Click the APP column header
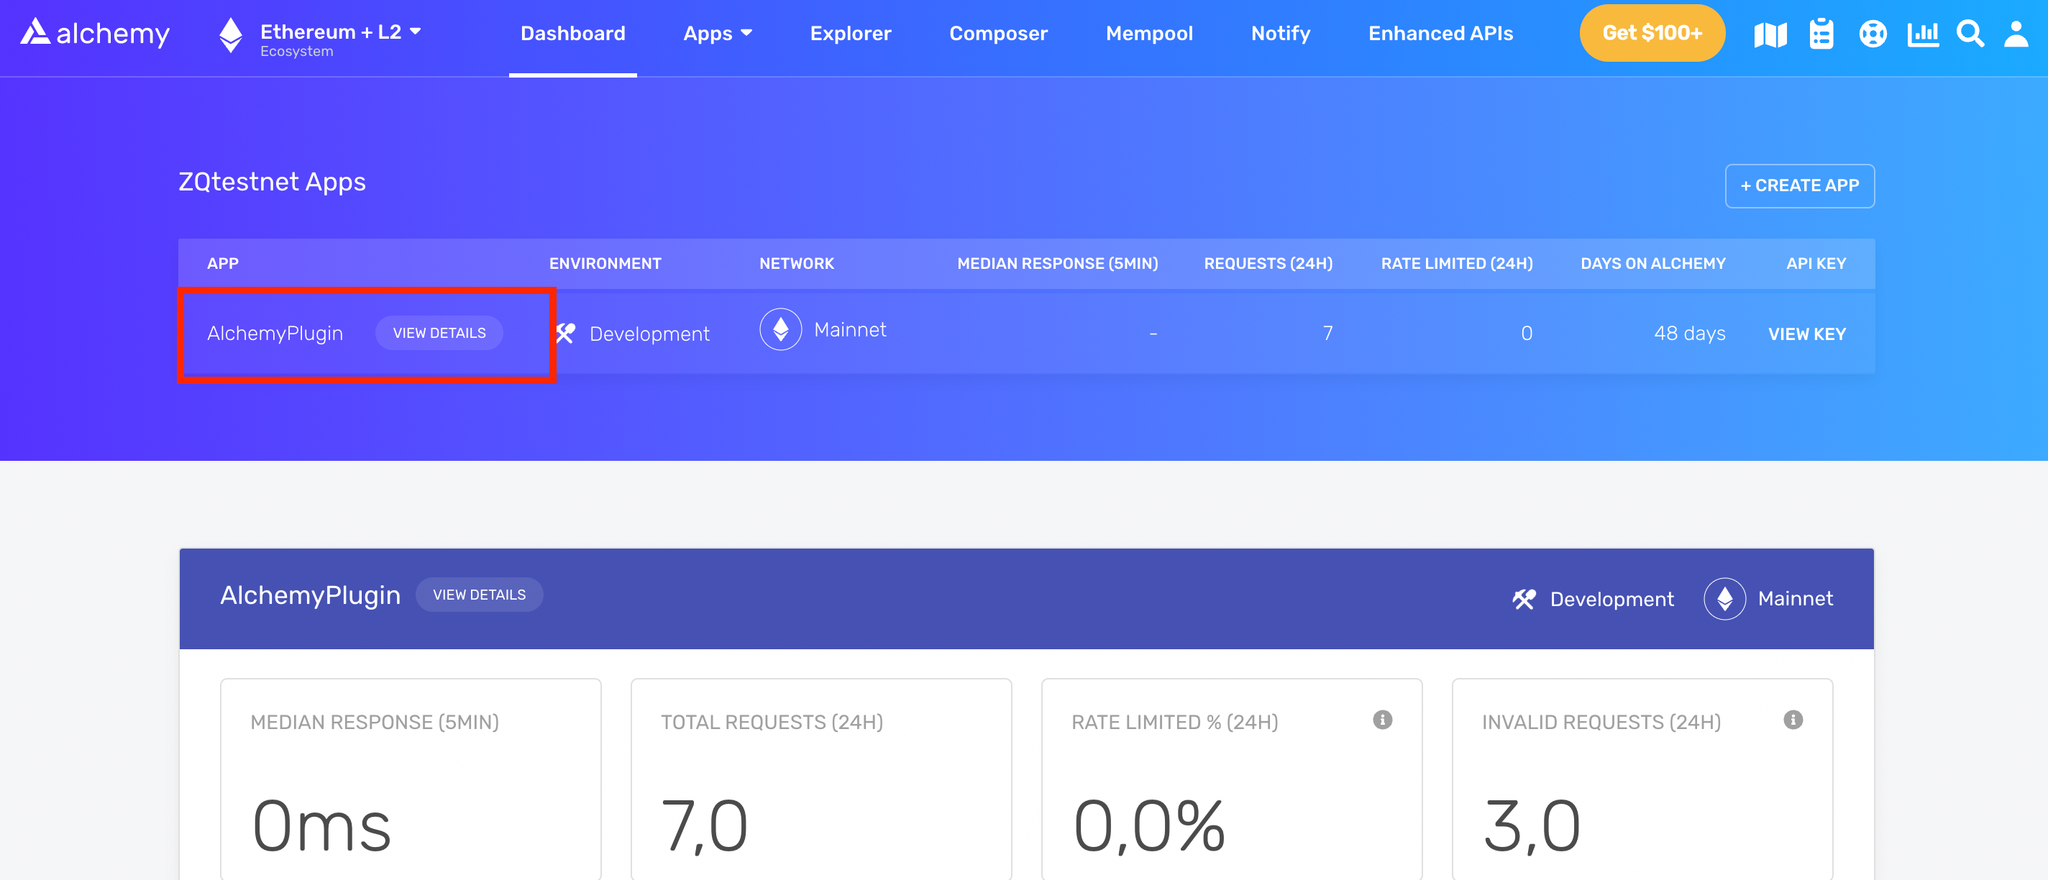2048x880 pixels. (223, 264)
